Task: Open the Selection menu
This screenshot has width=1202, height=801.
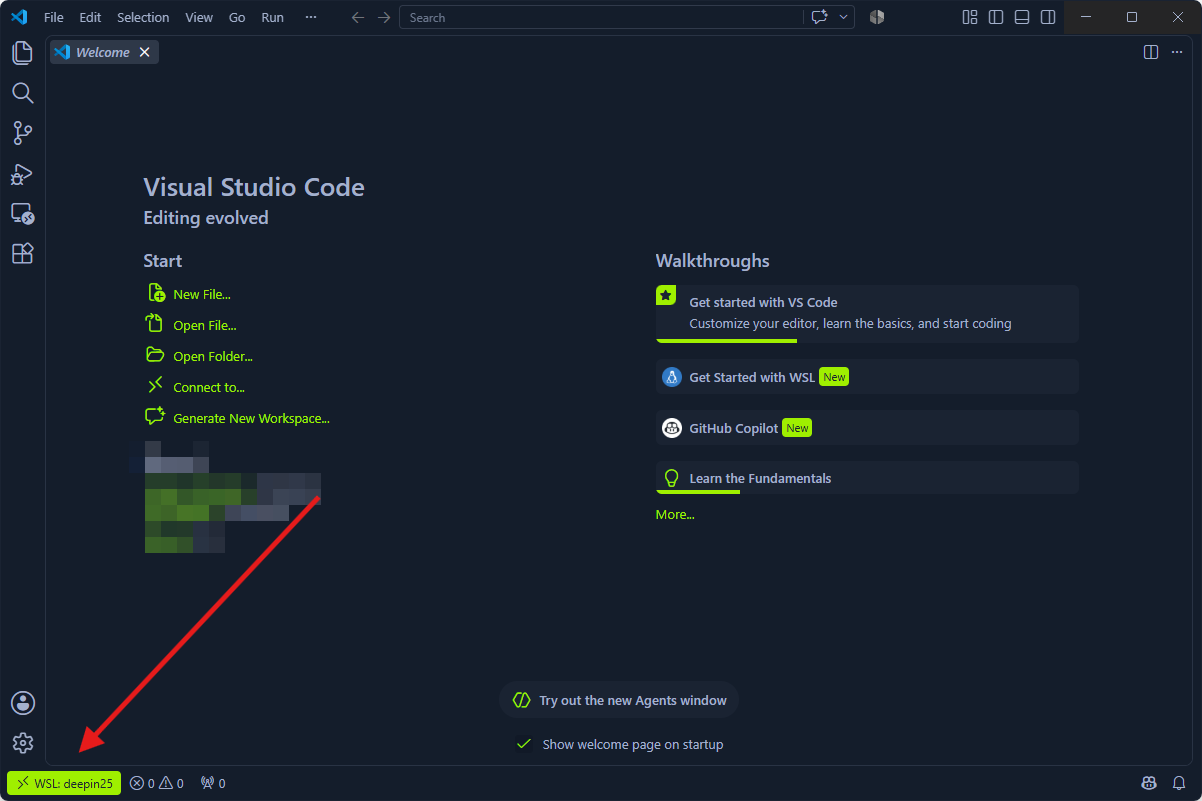Action: click(143, 17)
